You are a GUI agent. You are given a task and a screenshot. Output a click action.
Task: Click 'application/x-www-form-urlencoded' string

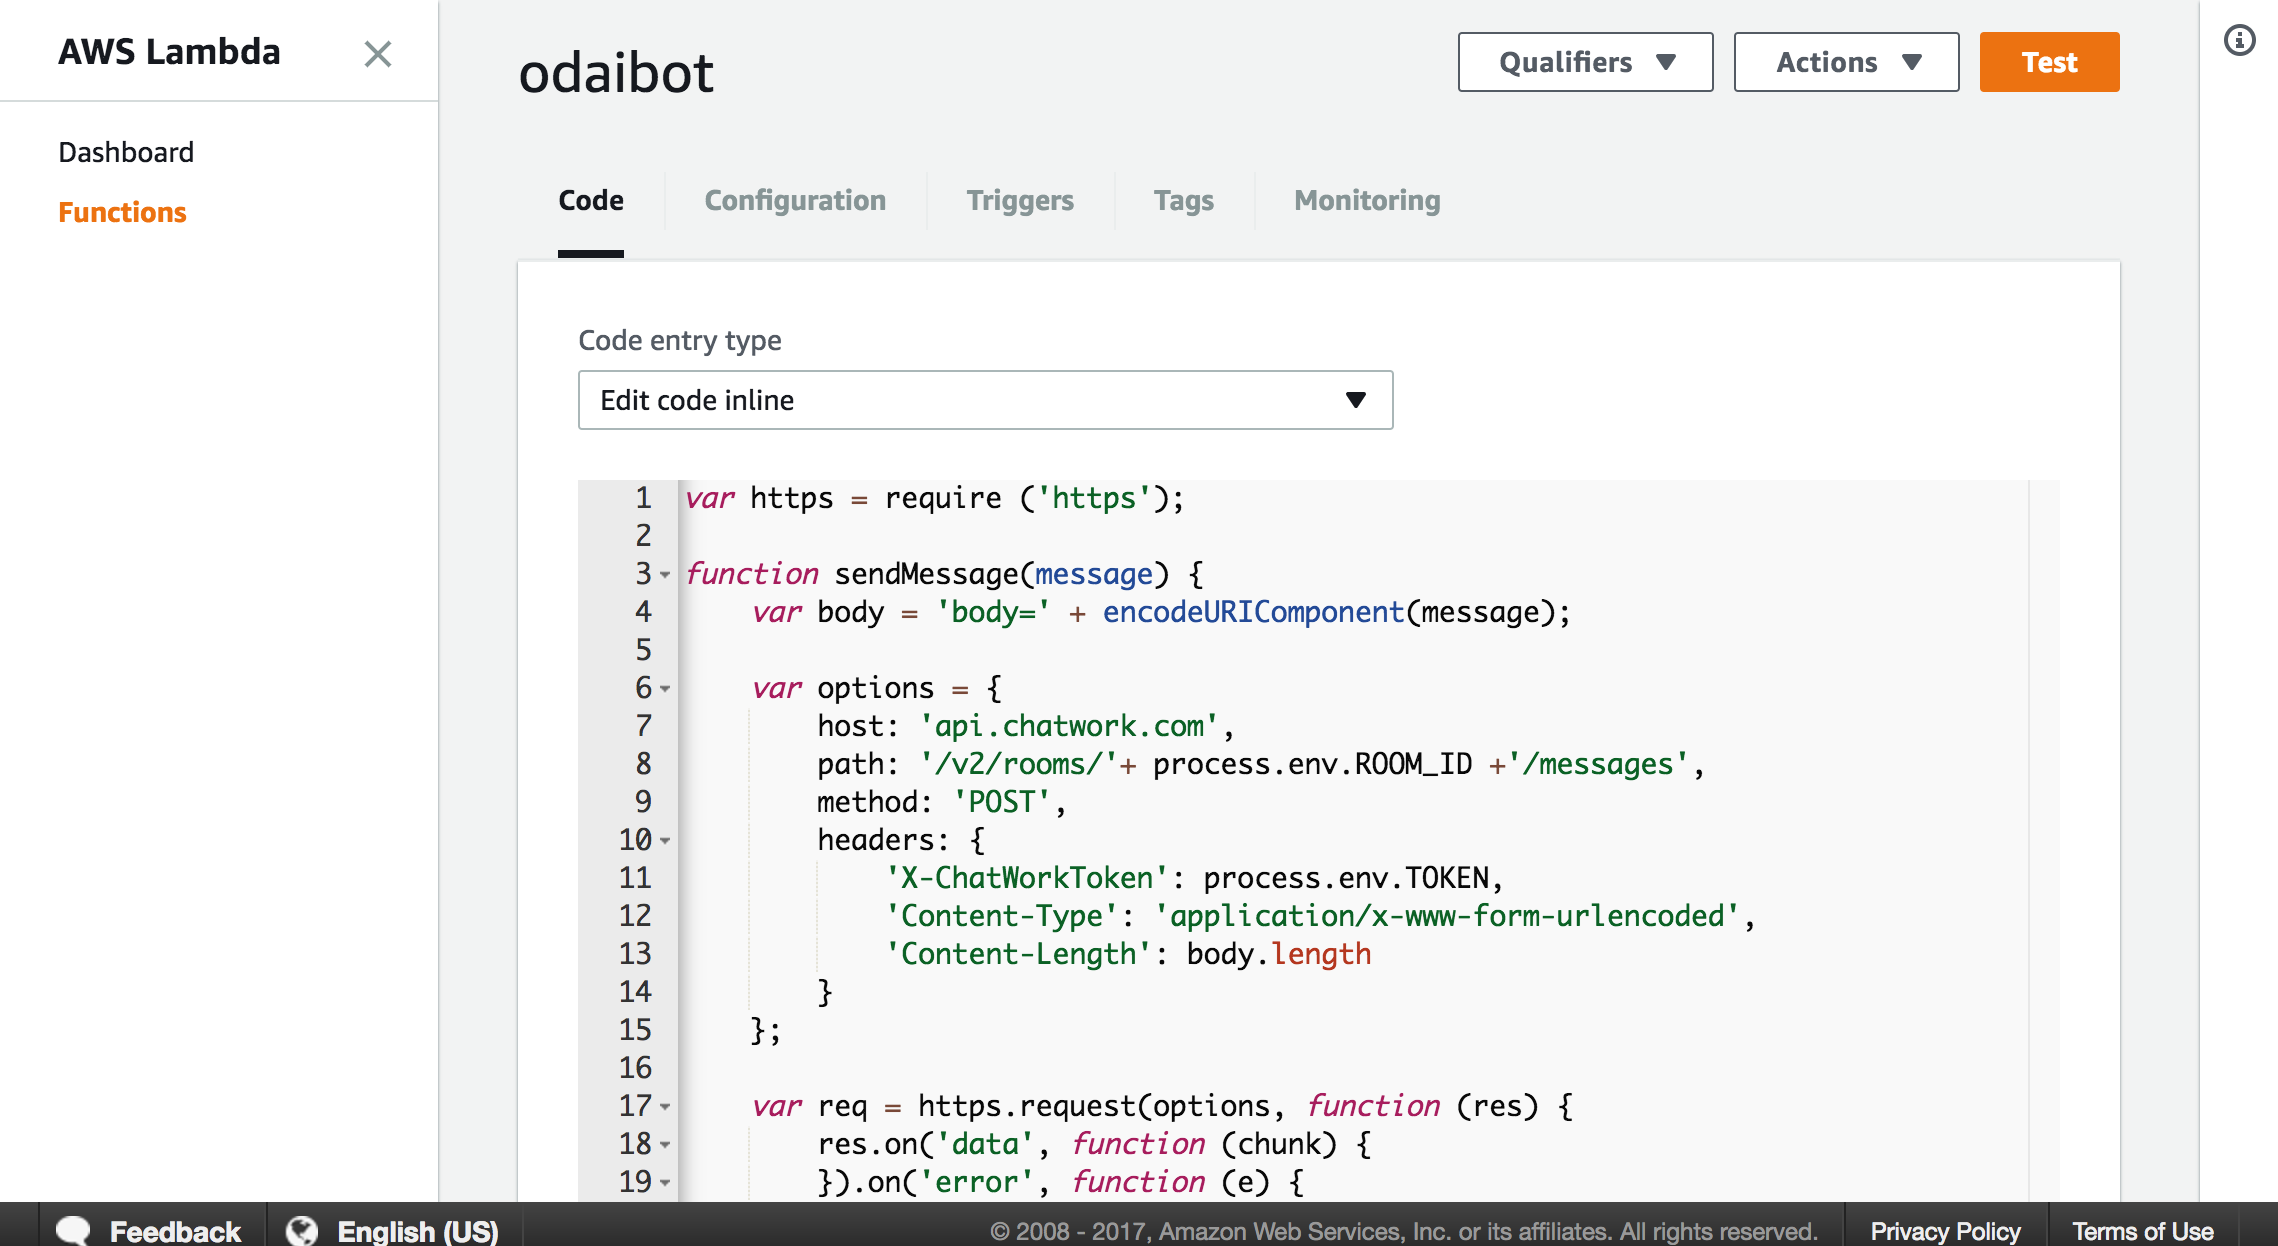(x=1448, y=916)
